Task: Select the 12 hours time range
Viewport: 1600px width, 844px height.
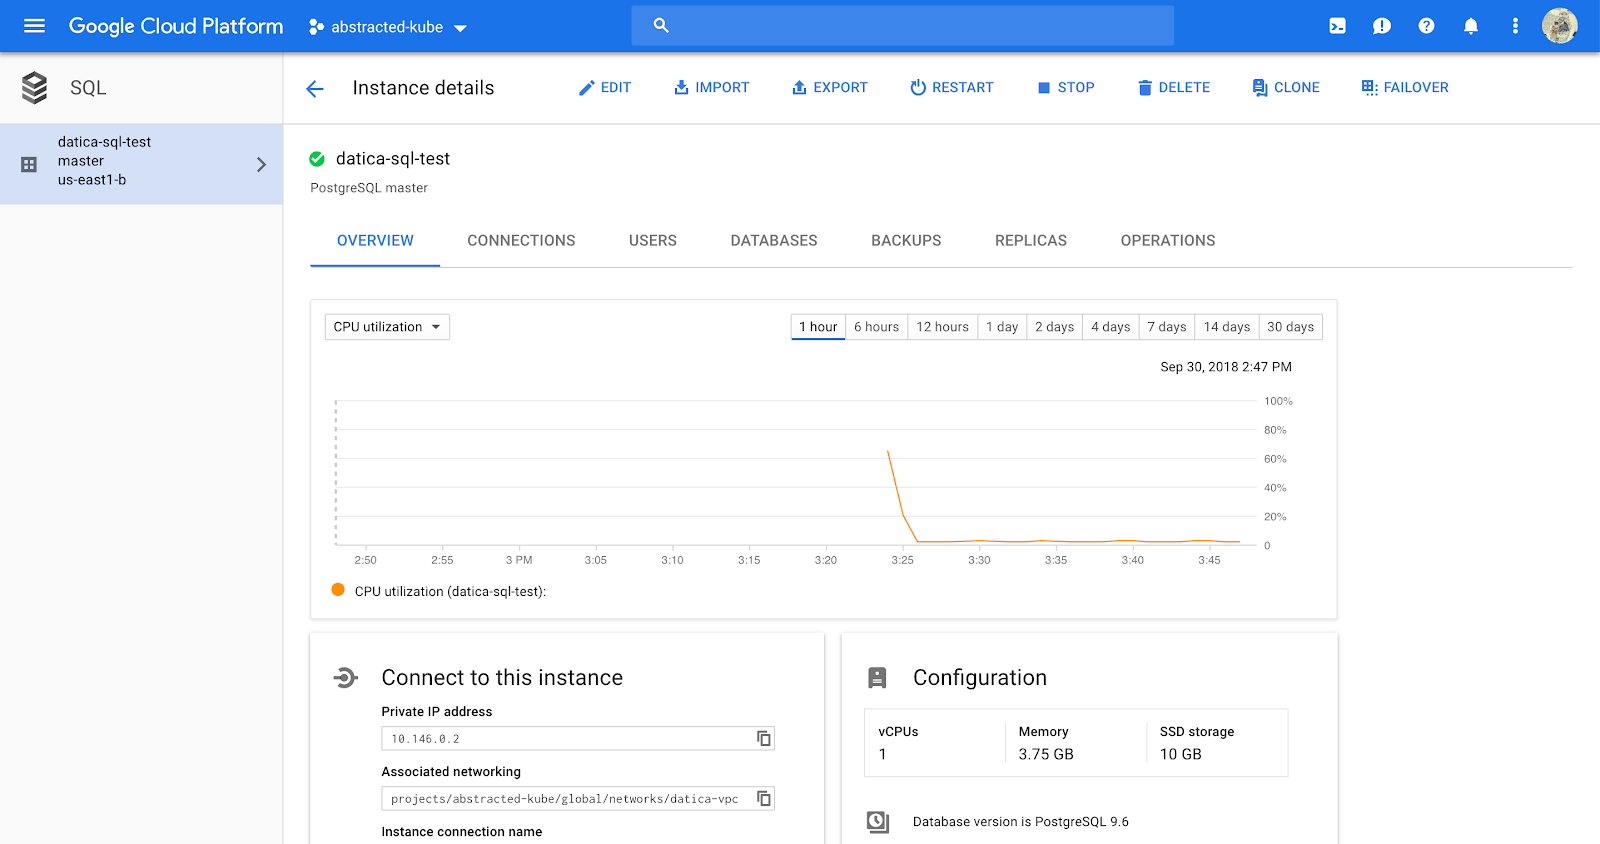Action: click(943, 327)
